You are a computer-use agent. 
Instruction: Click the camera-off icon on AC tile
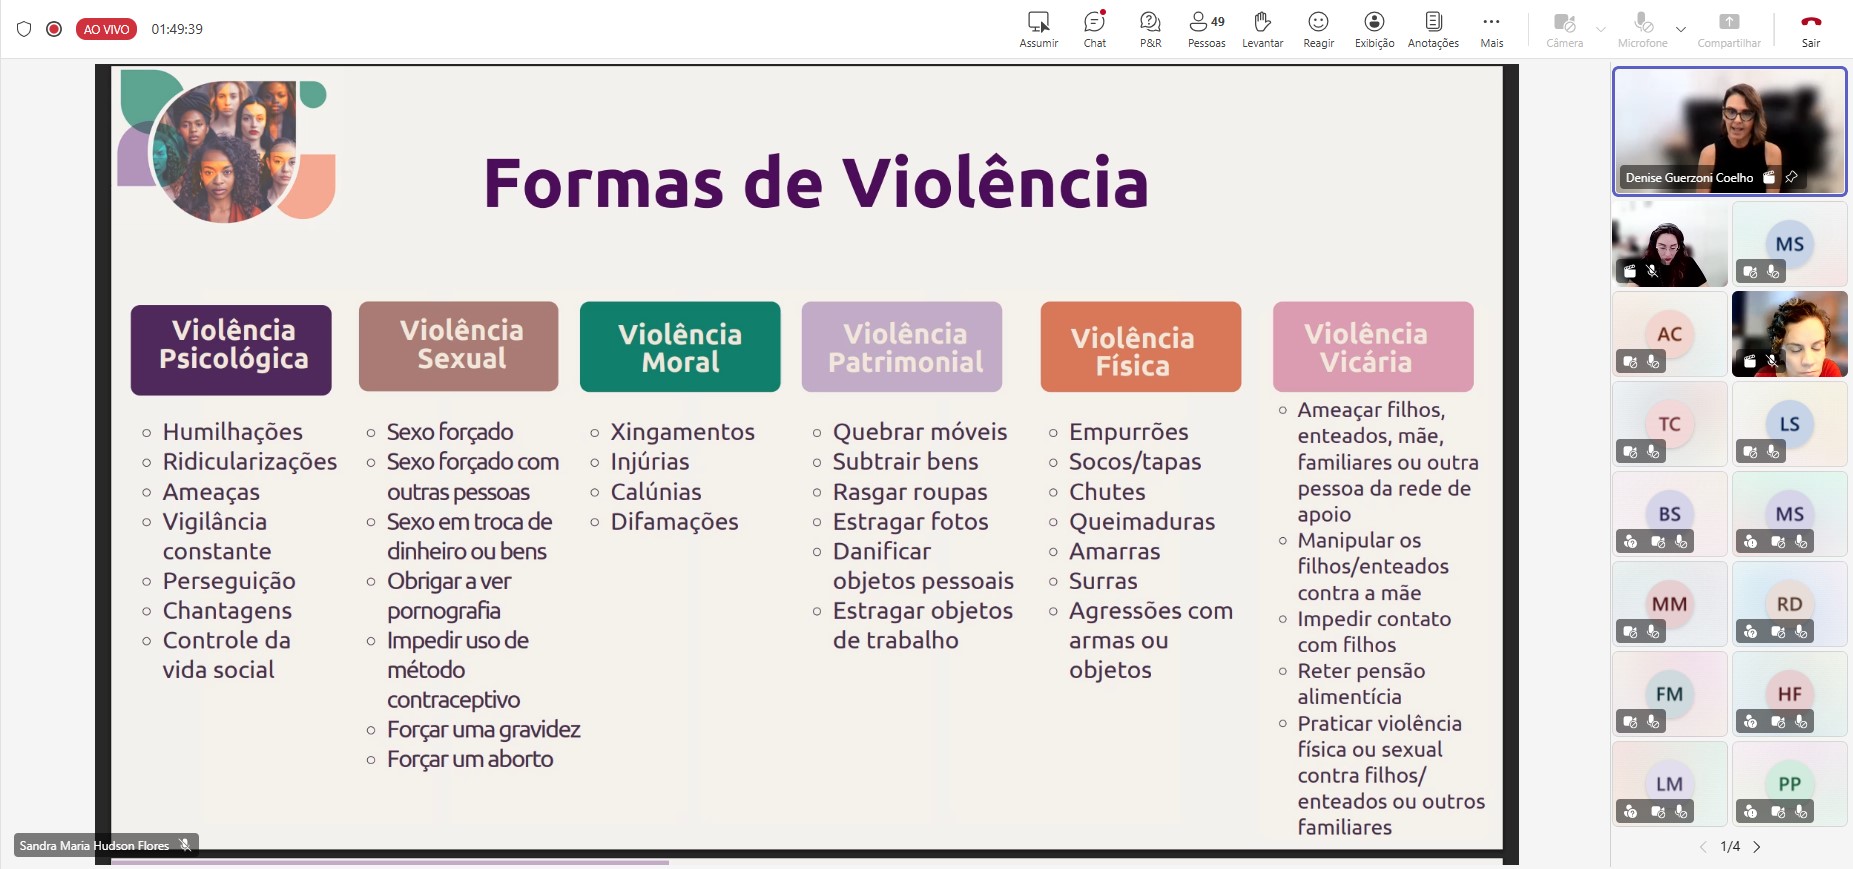pyautogui.click(x=1630, y=362)
